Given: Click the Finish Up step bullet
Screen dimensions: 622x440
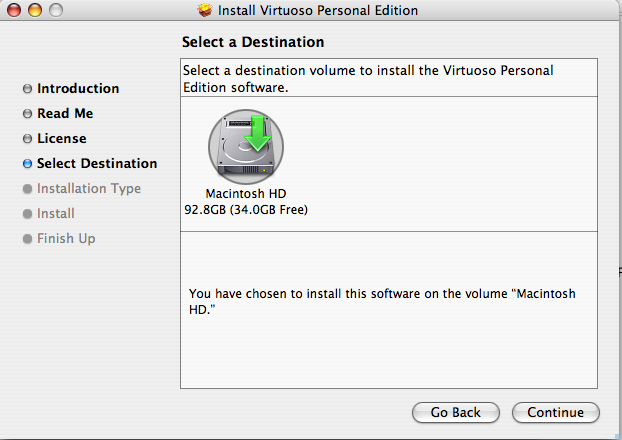Looking at the screenshot, I should tap(27, 239).
